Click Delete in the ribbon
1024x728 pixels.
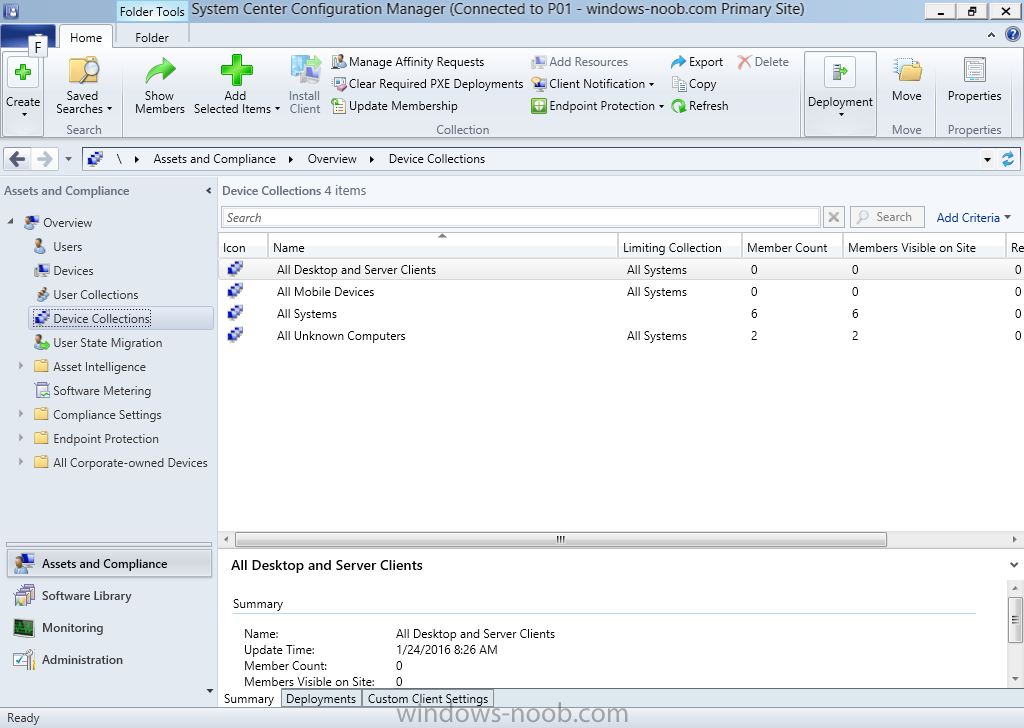coord(763,62)
